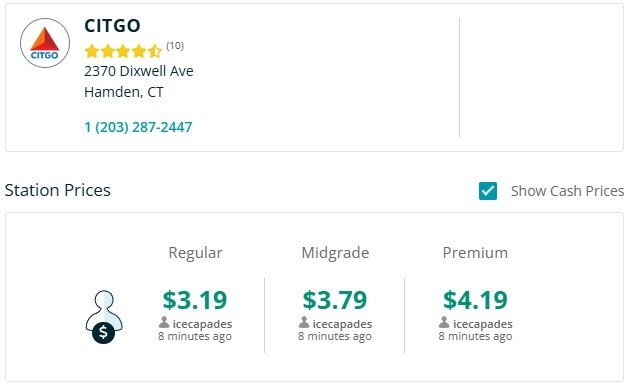This screenshot has height=388, width=631.
Task: Call the 1 (203) 287-2447 phone link
Action: [138, 127]
